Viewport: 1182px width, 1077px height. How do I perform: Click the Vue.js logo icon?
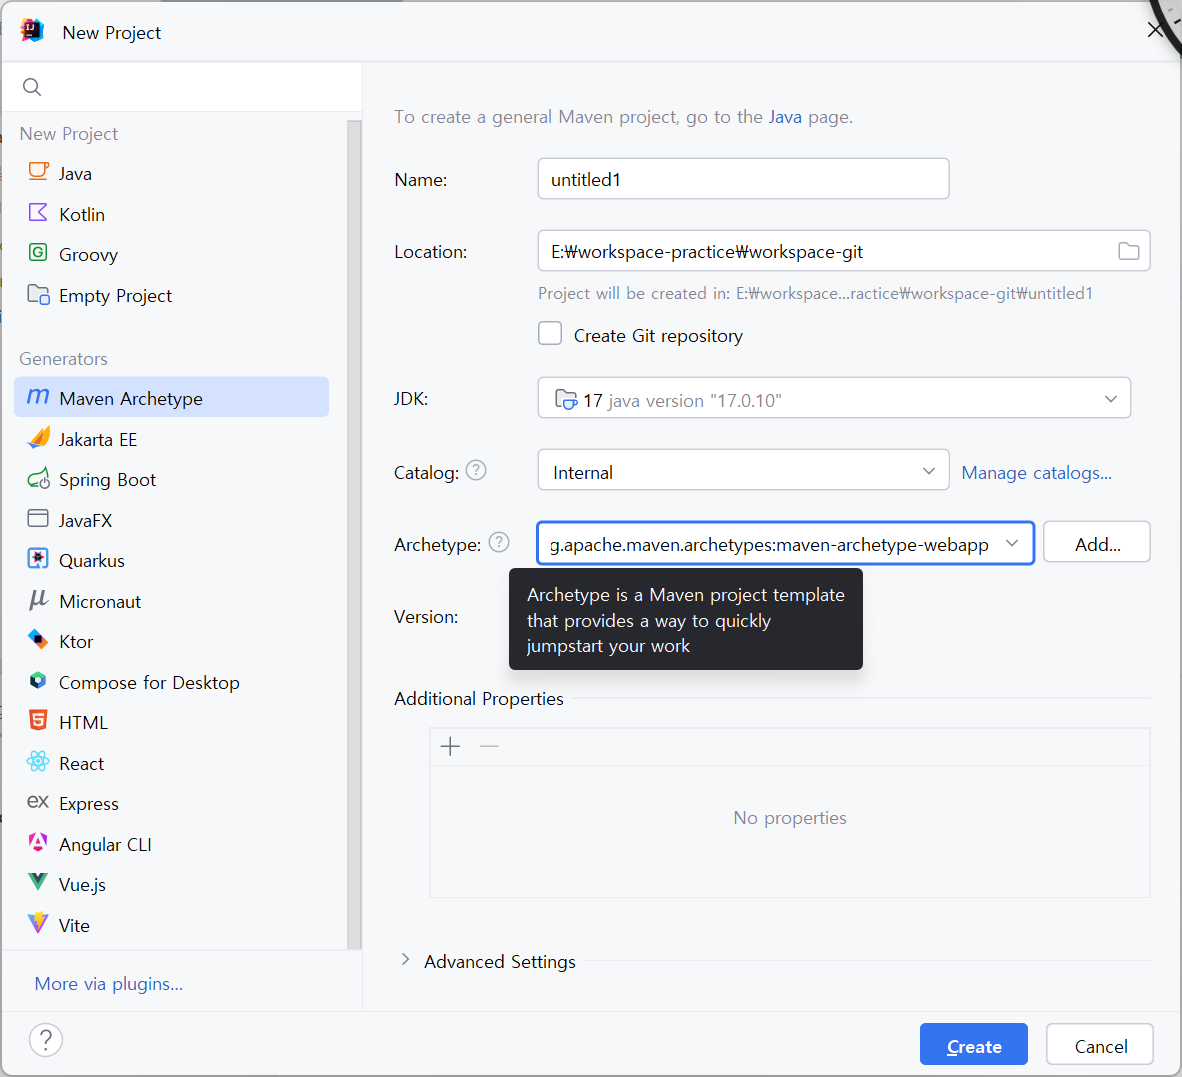pos(38,882)
